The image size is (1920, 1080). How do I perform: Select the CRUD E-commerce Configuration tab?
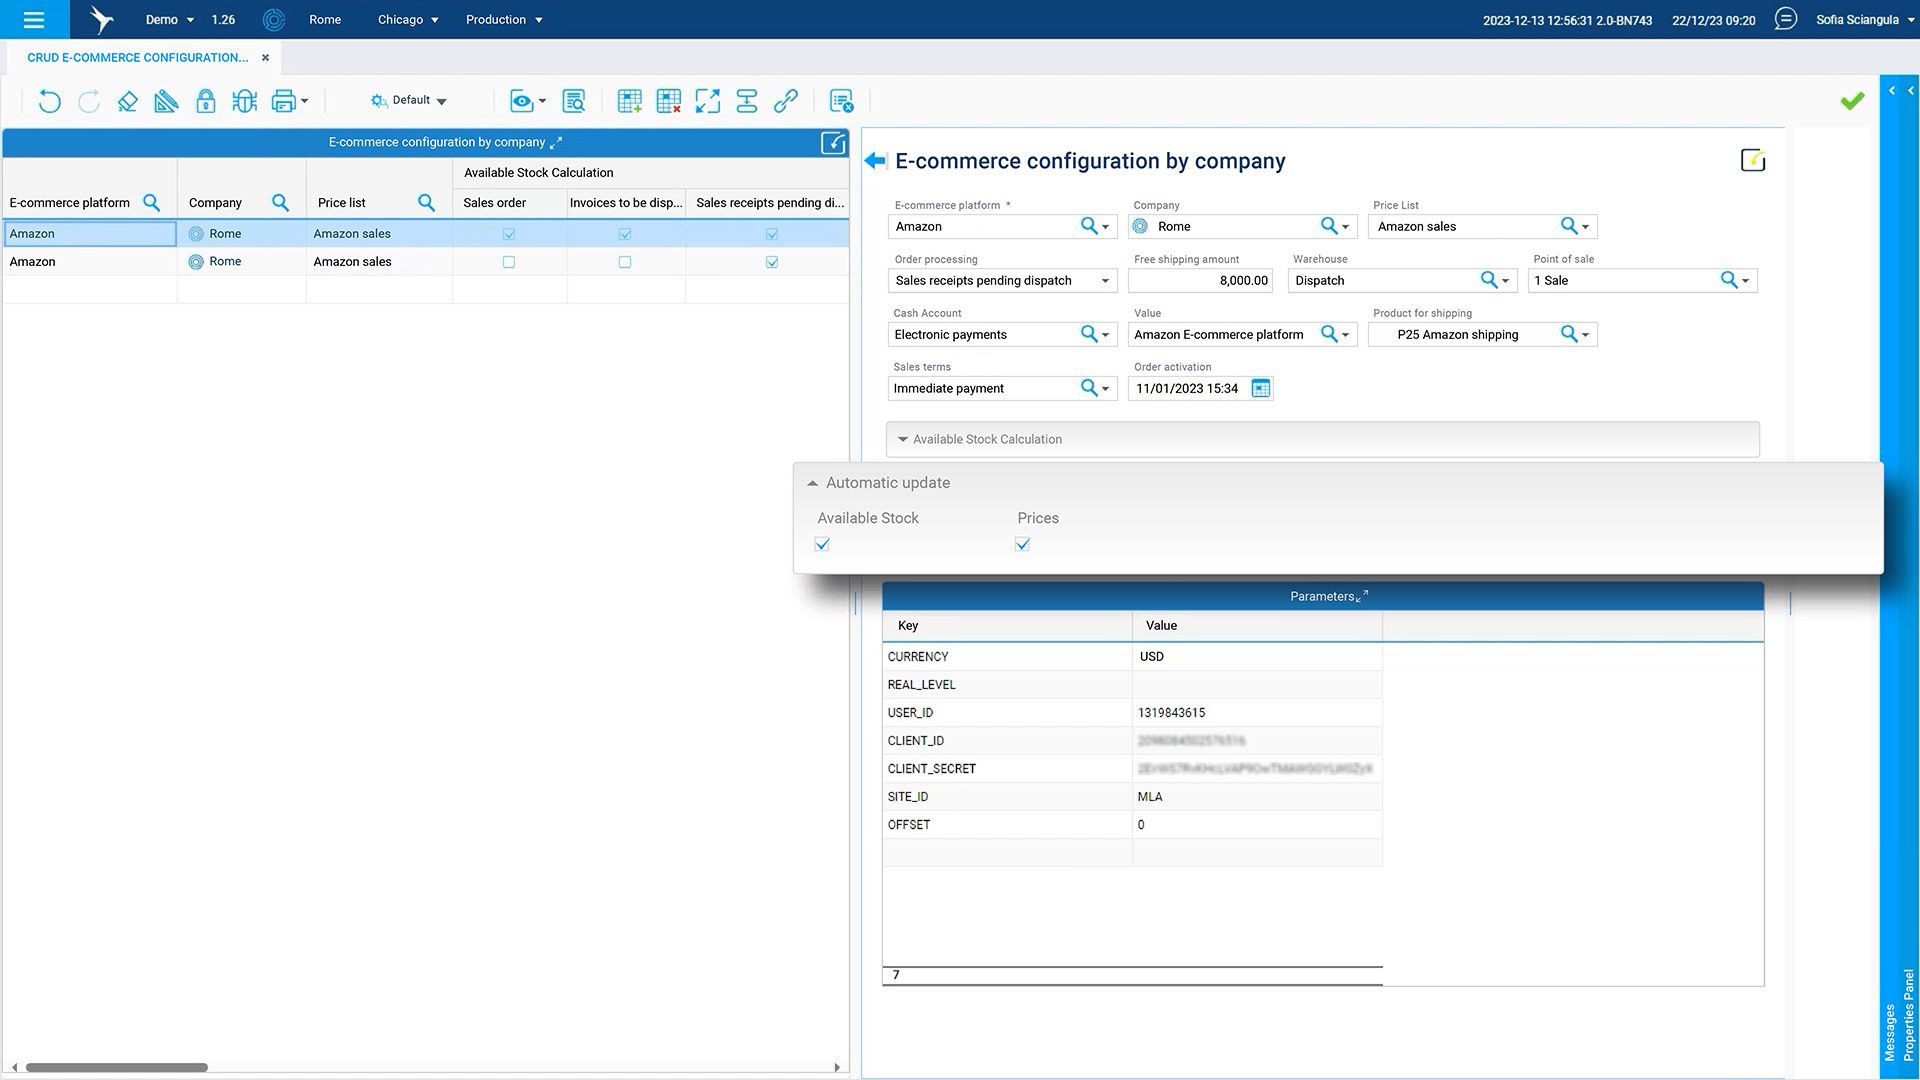(138, 58)
